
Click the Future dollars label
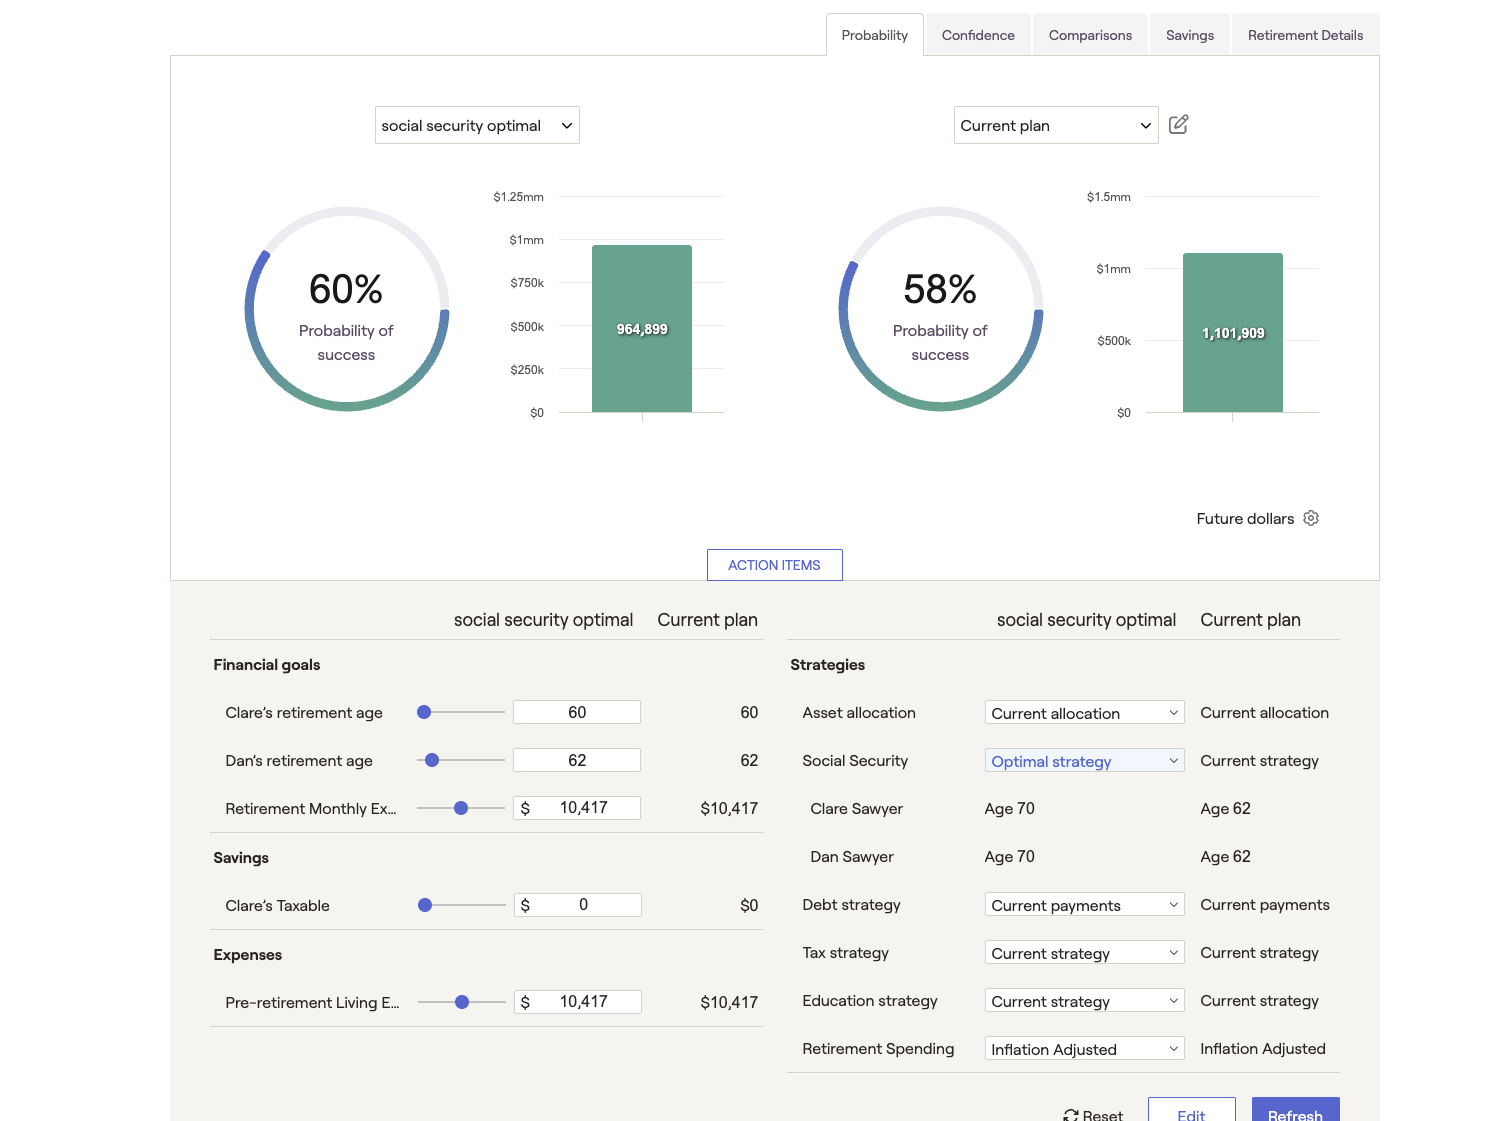[1245, 518]
